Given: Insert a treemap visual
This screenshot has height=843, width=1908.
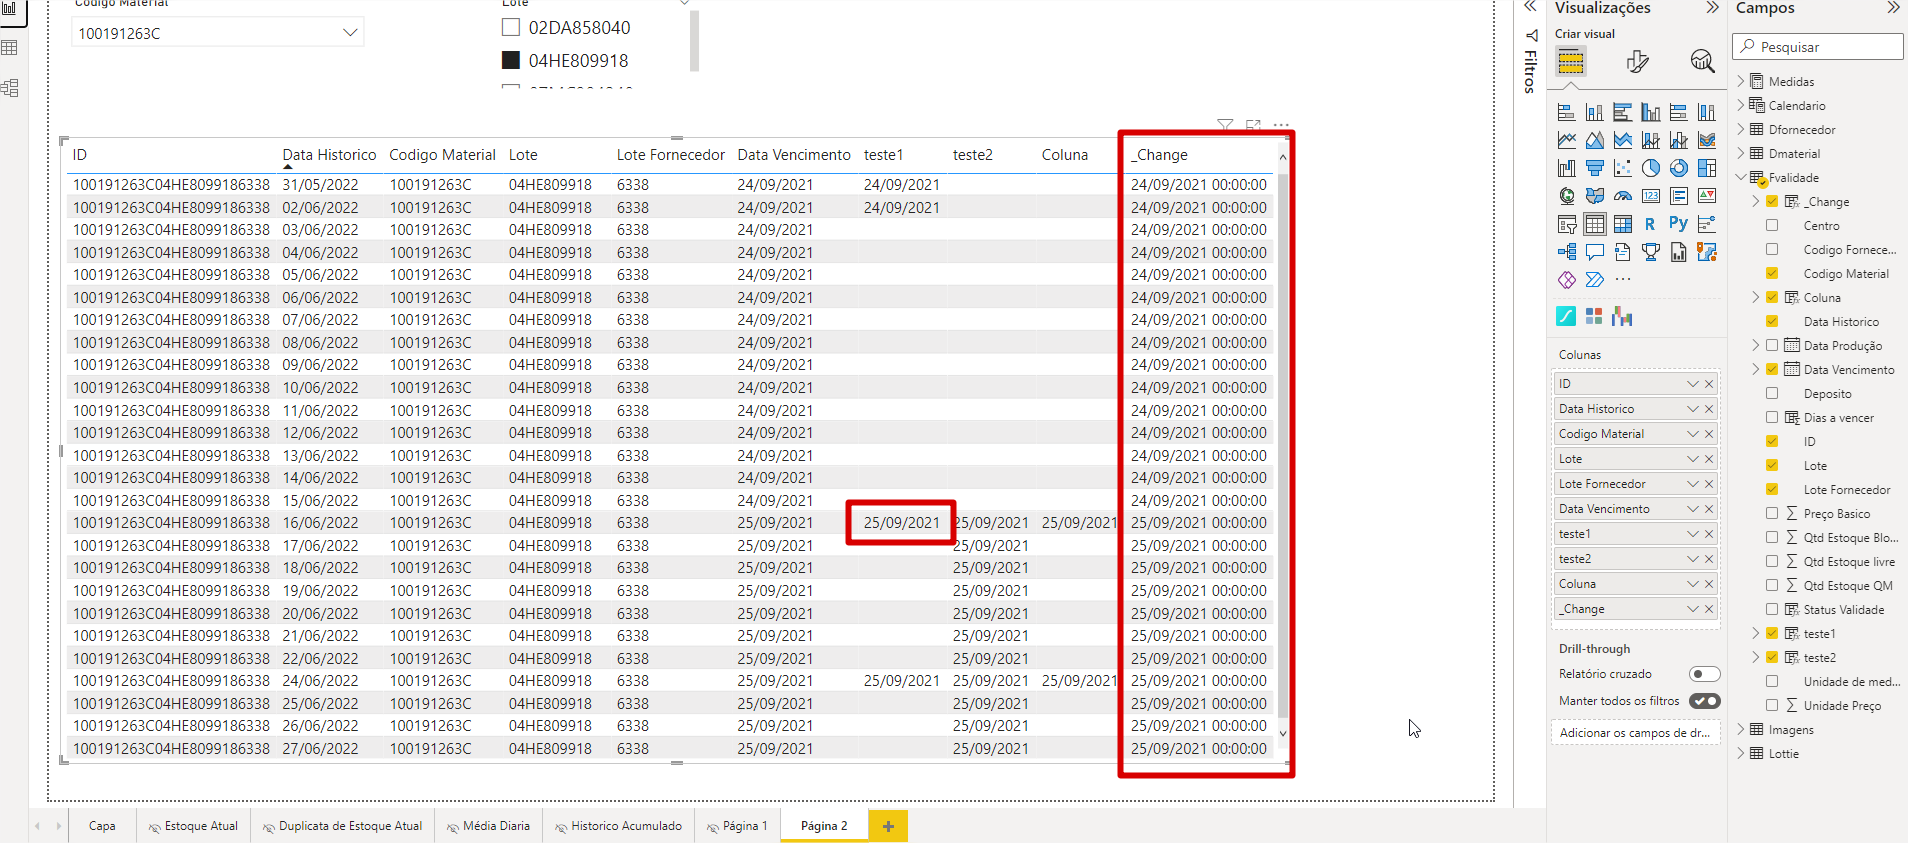Looking at the screenshot, I should pyautogui.click(x=1707, y=168).
